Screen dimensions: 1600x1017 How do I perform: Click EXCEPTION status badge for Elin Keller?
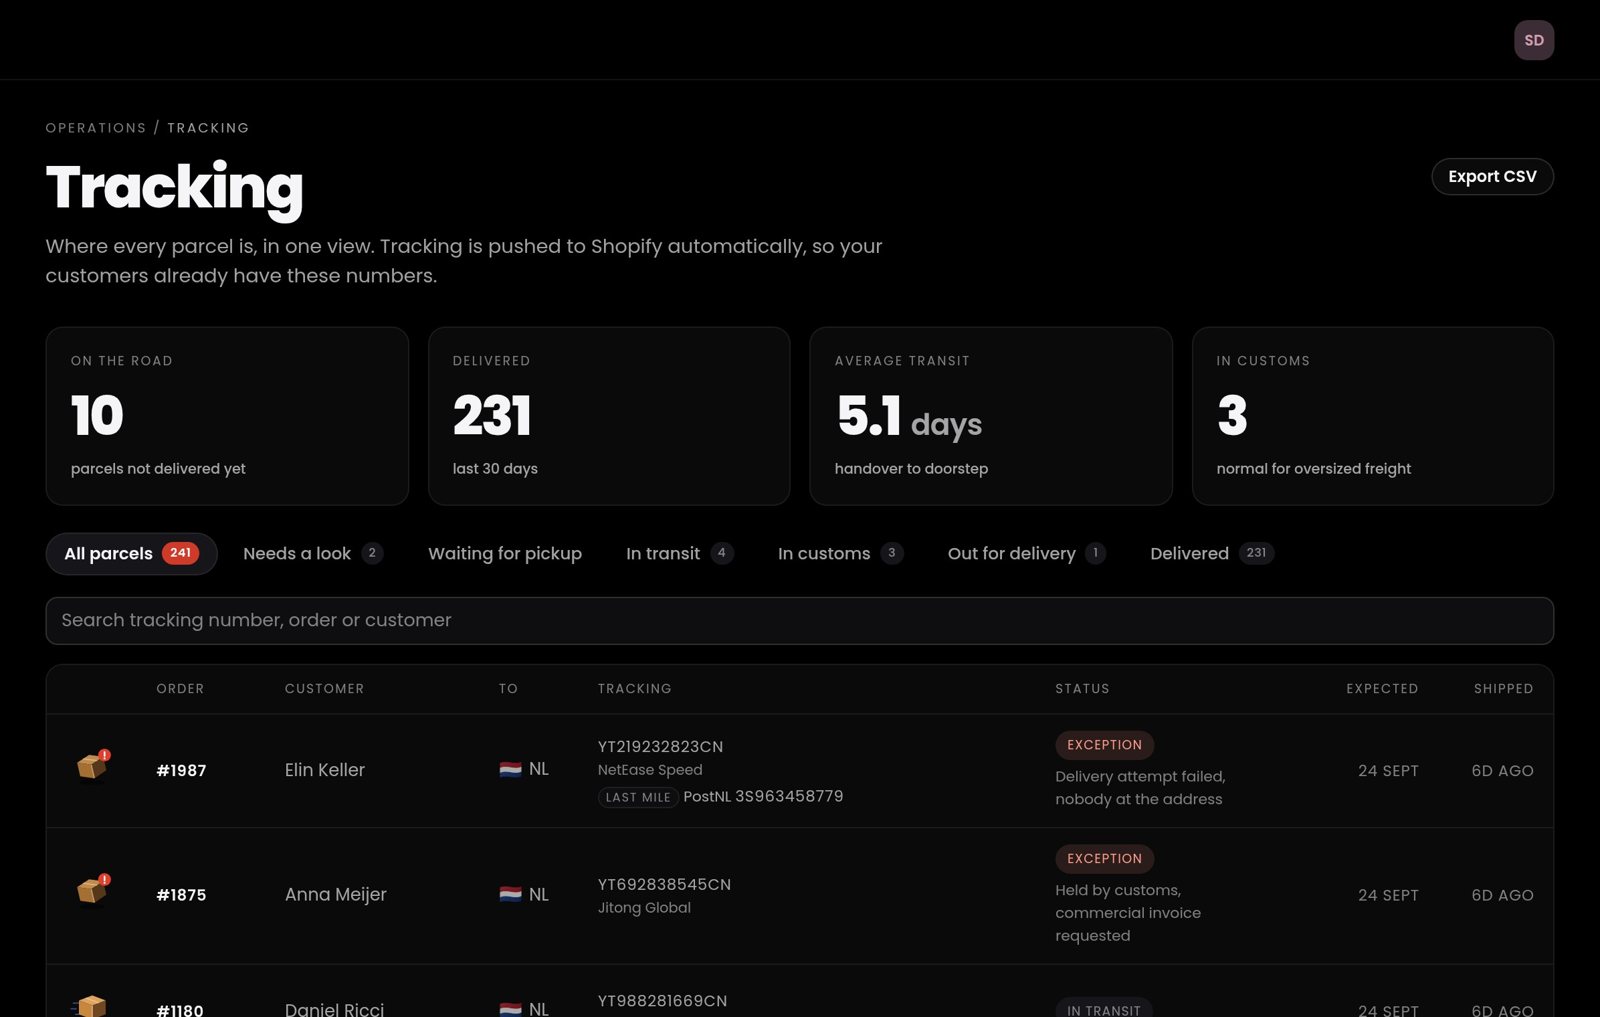pos(1104,745)
